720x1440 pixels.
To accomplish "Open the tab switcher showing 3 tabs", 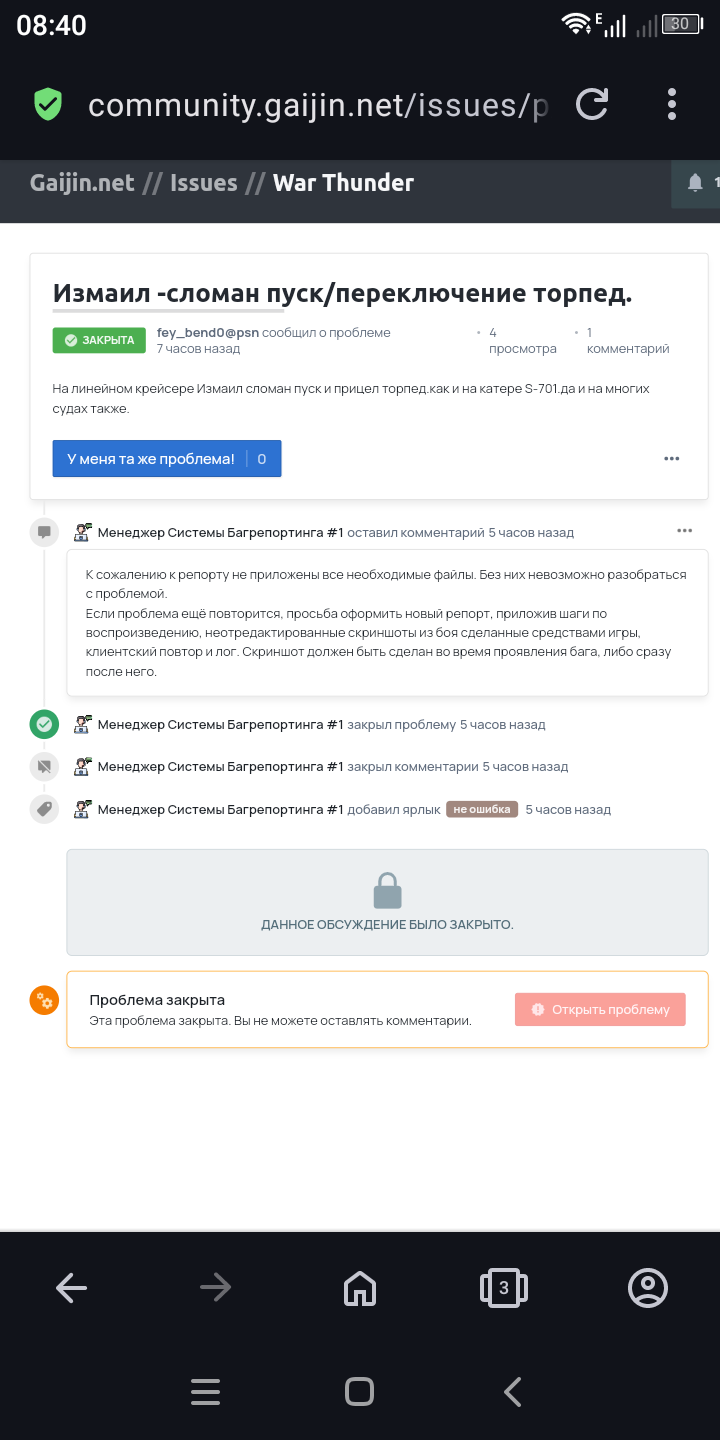I will coord(503,1288).
